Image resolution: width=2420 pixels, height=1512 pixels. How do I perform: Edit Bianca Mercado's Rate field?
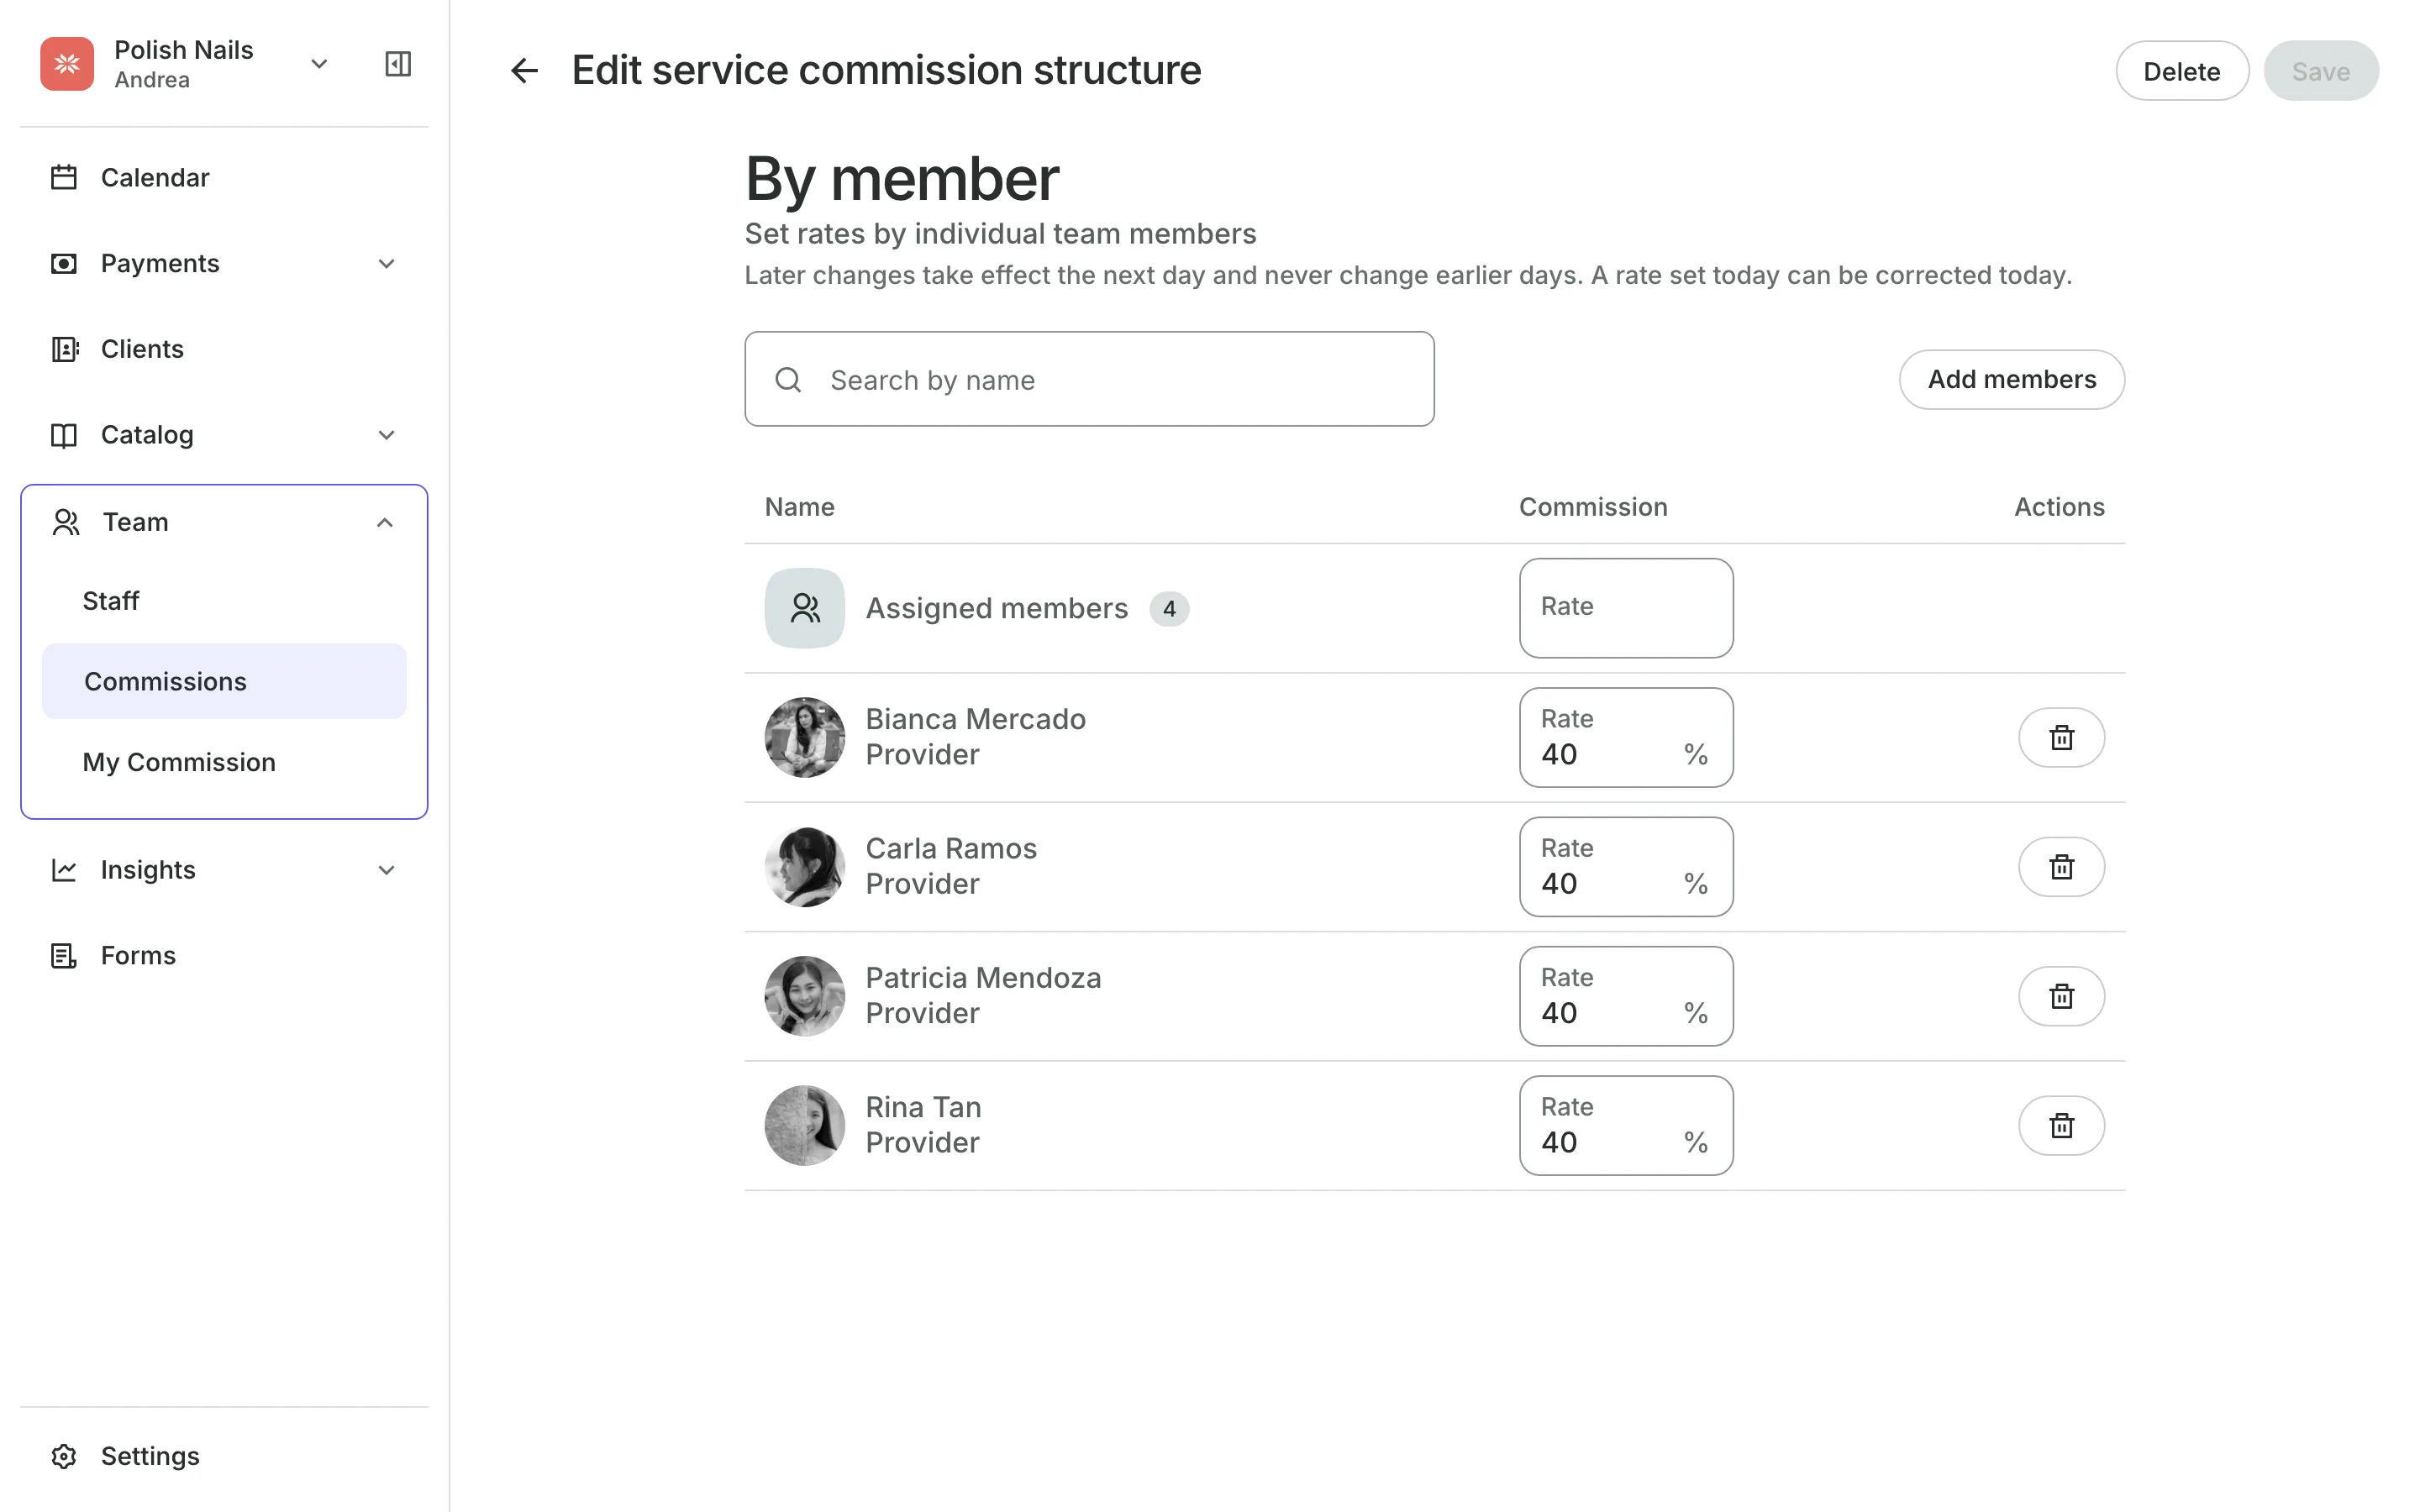1626,738
